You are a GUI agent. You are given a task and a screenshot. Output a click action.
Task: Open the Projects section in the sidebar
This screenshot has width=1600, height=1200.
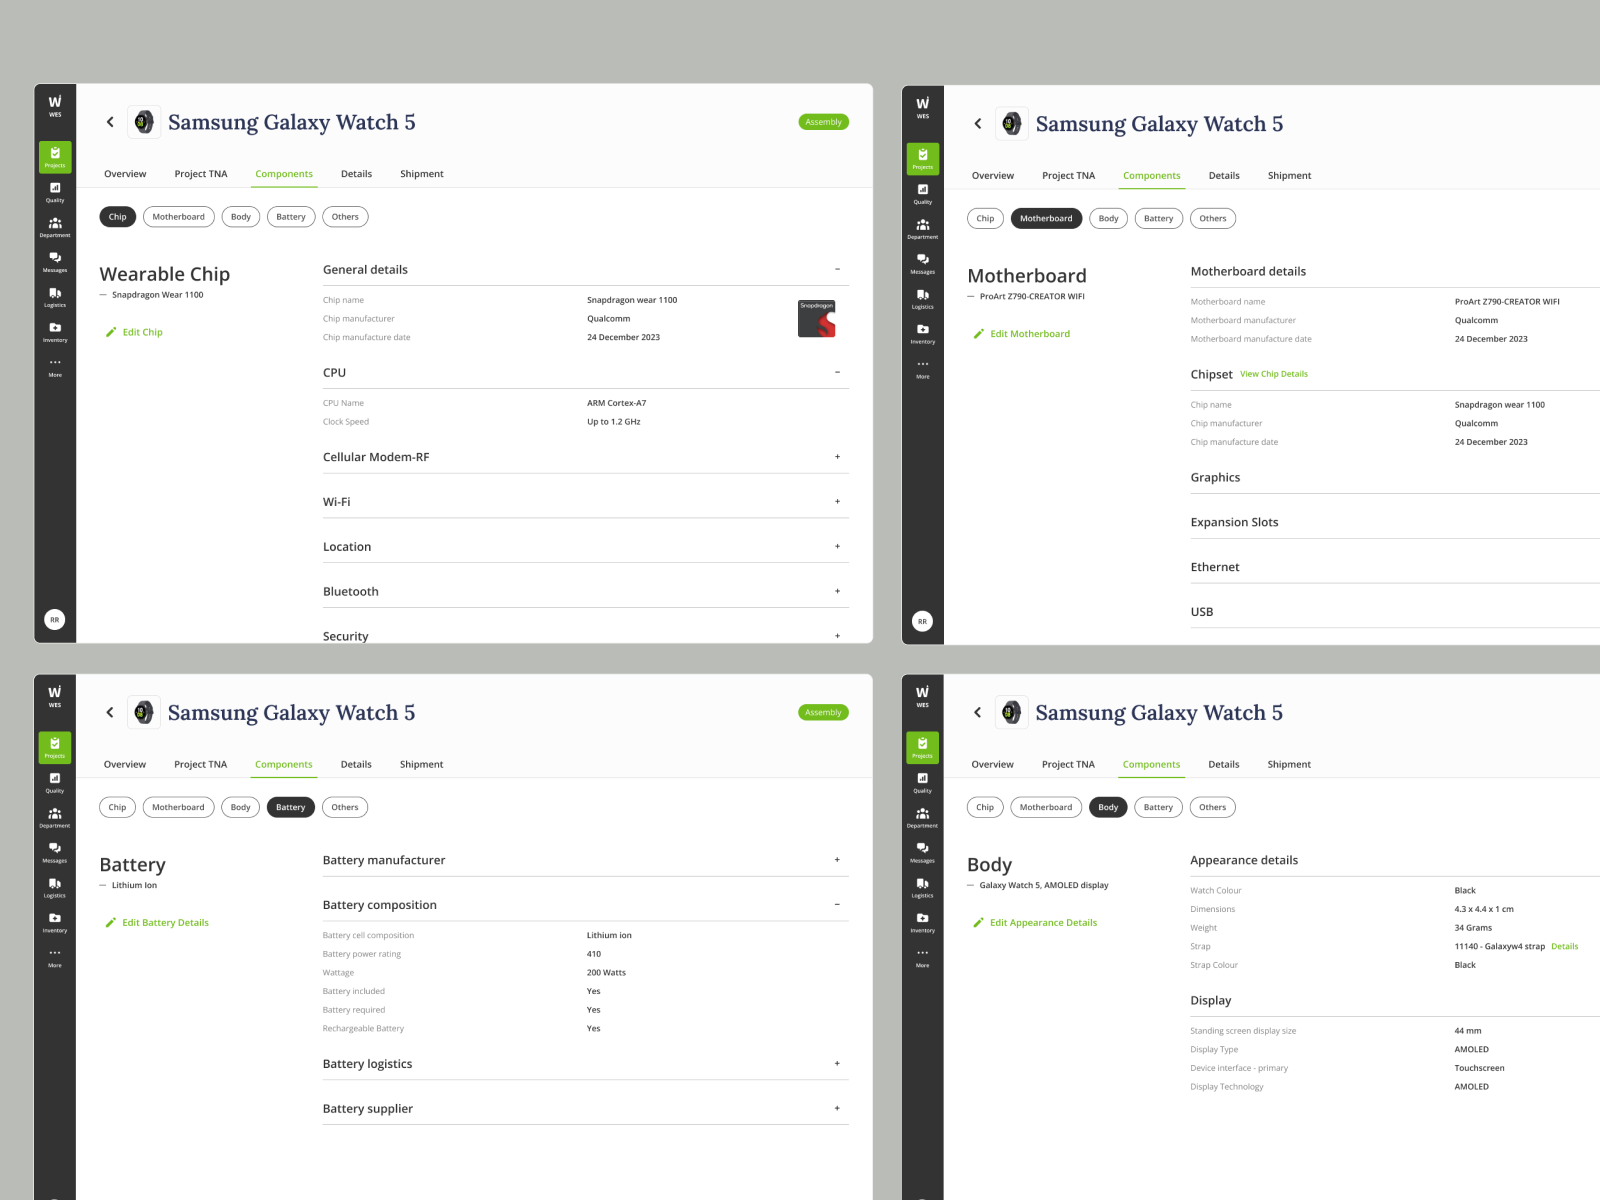pyautogui.click(x=55, y=157)
